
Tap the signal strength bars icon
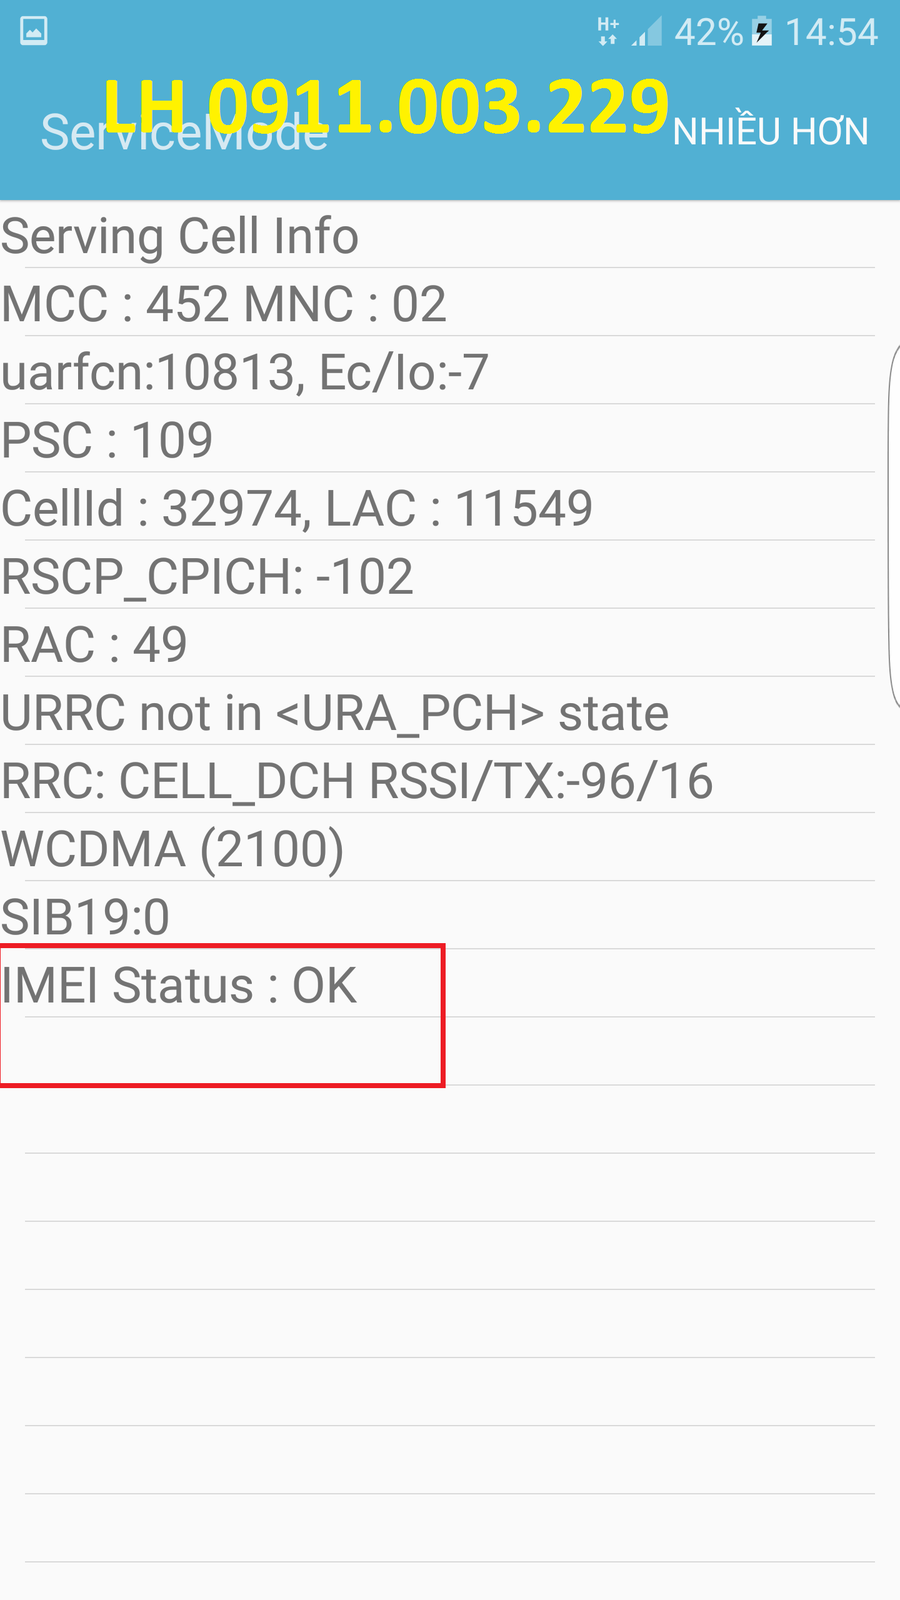pyautogui.click(x=648, y=33)
